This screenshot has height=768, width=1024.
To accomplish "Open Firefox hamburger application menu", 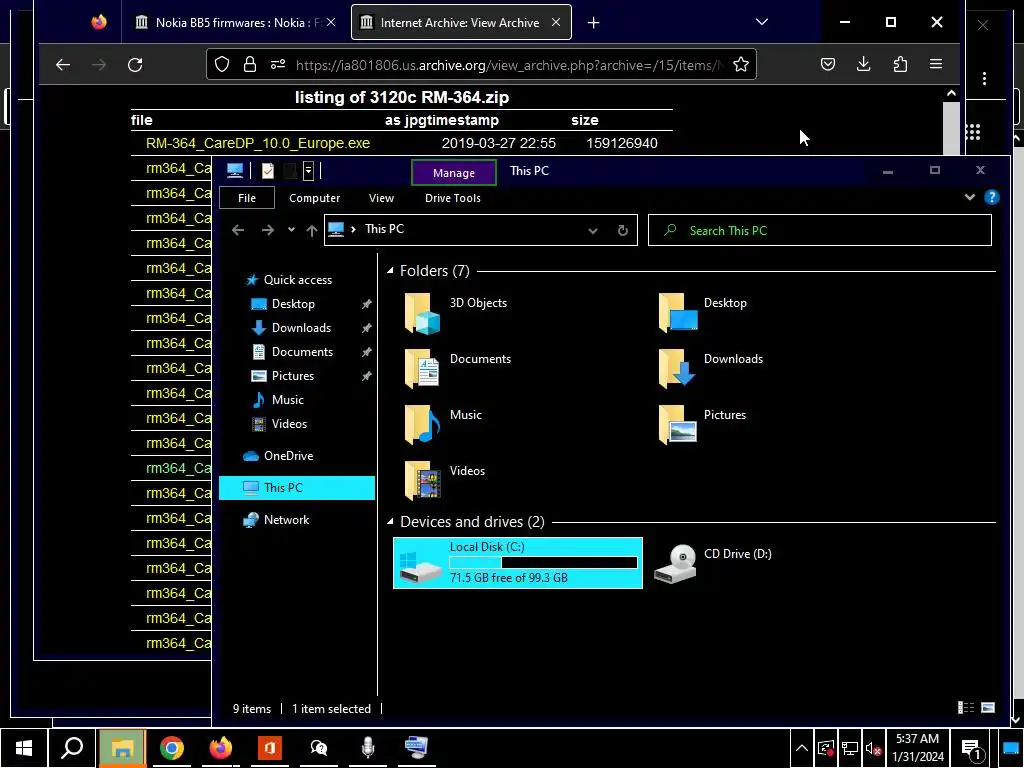I will (936, 64).
